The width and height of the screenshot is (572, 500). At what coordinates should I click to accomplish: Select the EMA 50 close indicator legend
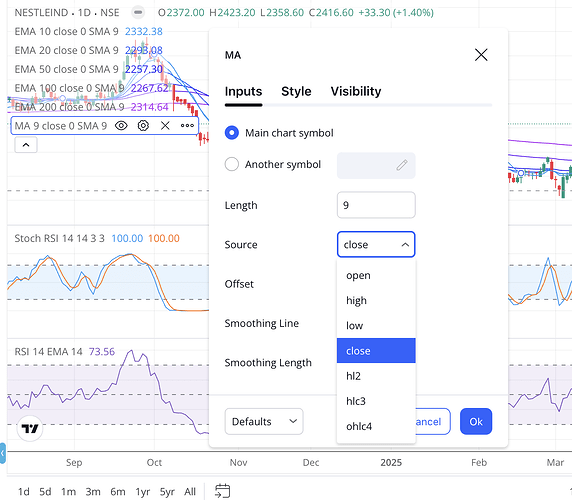[66, 69]
